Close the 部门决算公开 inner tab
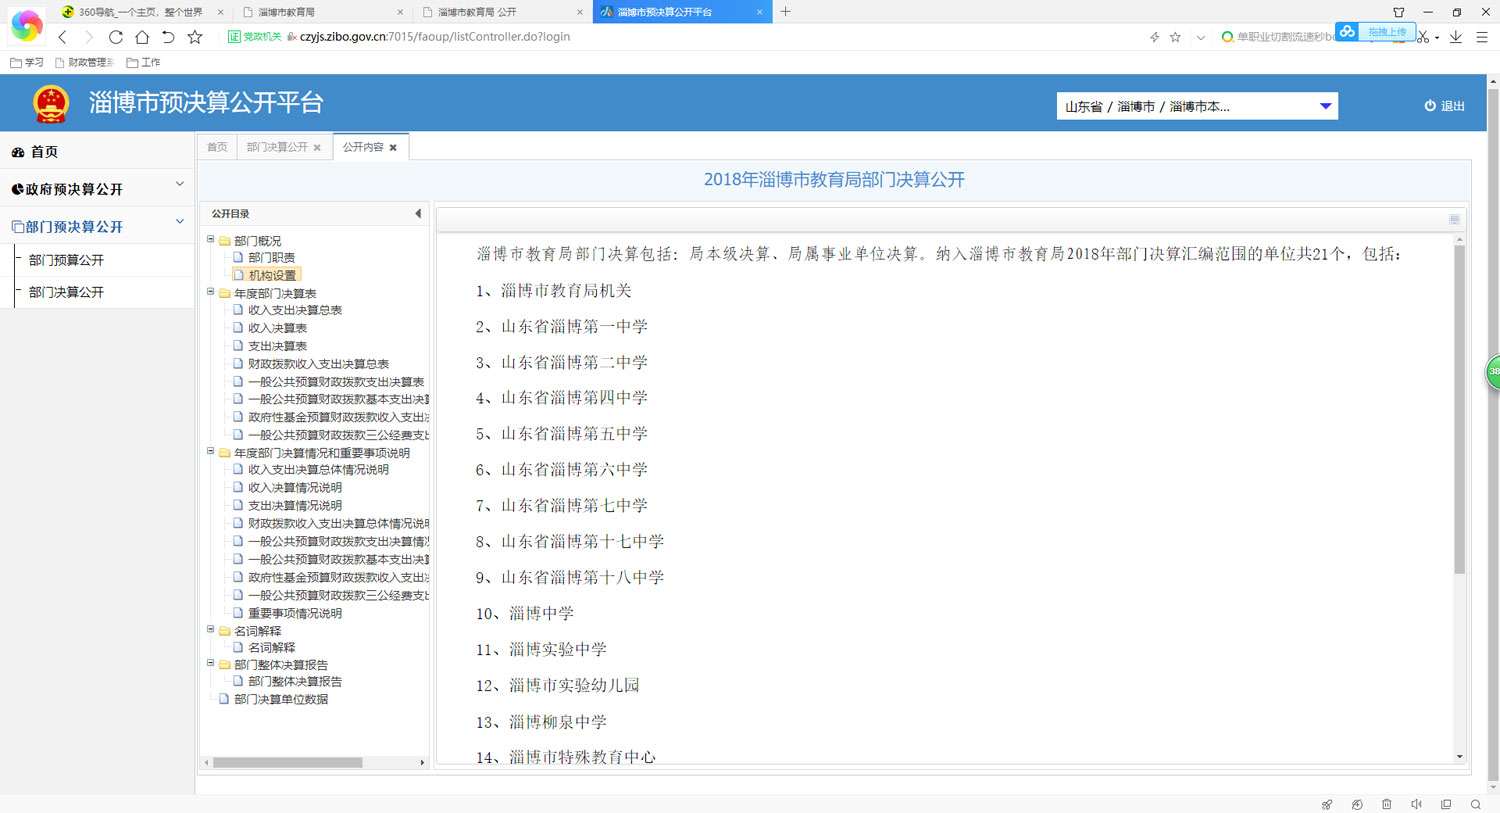The height and width of the screenshot is (813, 1500). (x=317, y=148)
